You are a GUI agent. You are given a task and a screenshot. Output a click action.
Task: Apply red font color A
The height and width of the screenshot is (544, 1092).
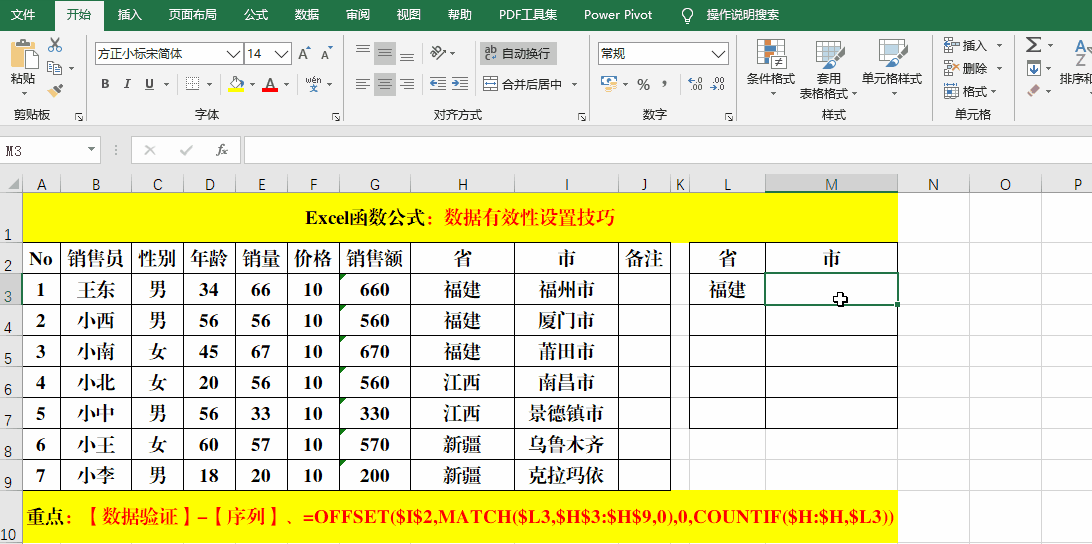[270, 84]
